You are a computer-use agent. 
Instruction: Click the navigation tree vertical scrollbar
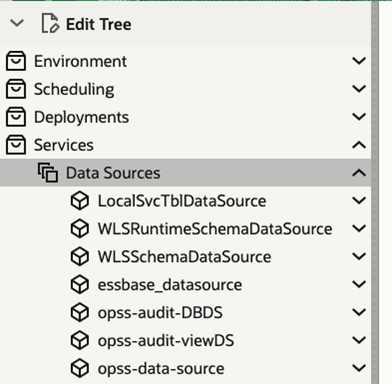(375, 192)
